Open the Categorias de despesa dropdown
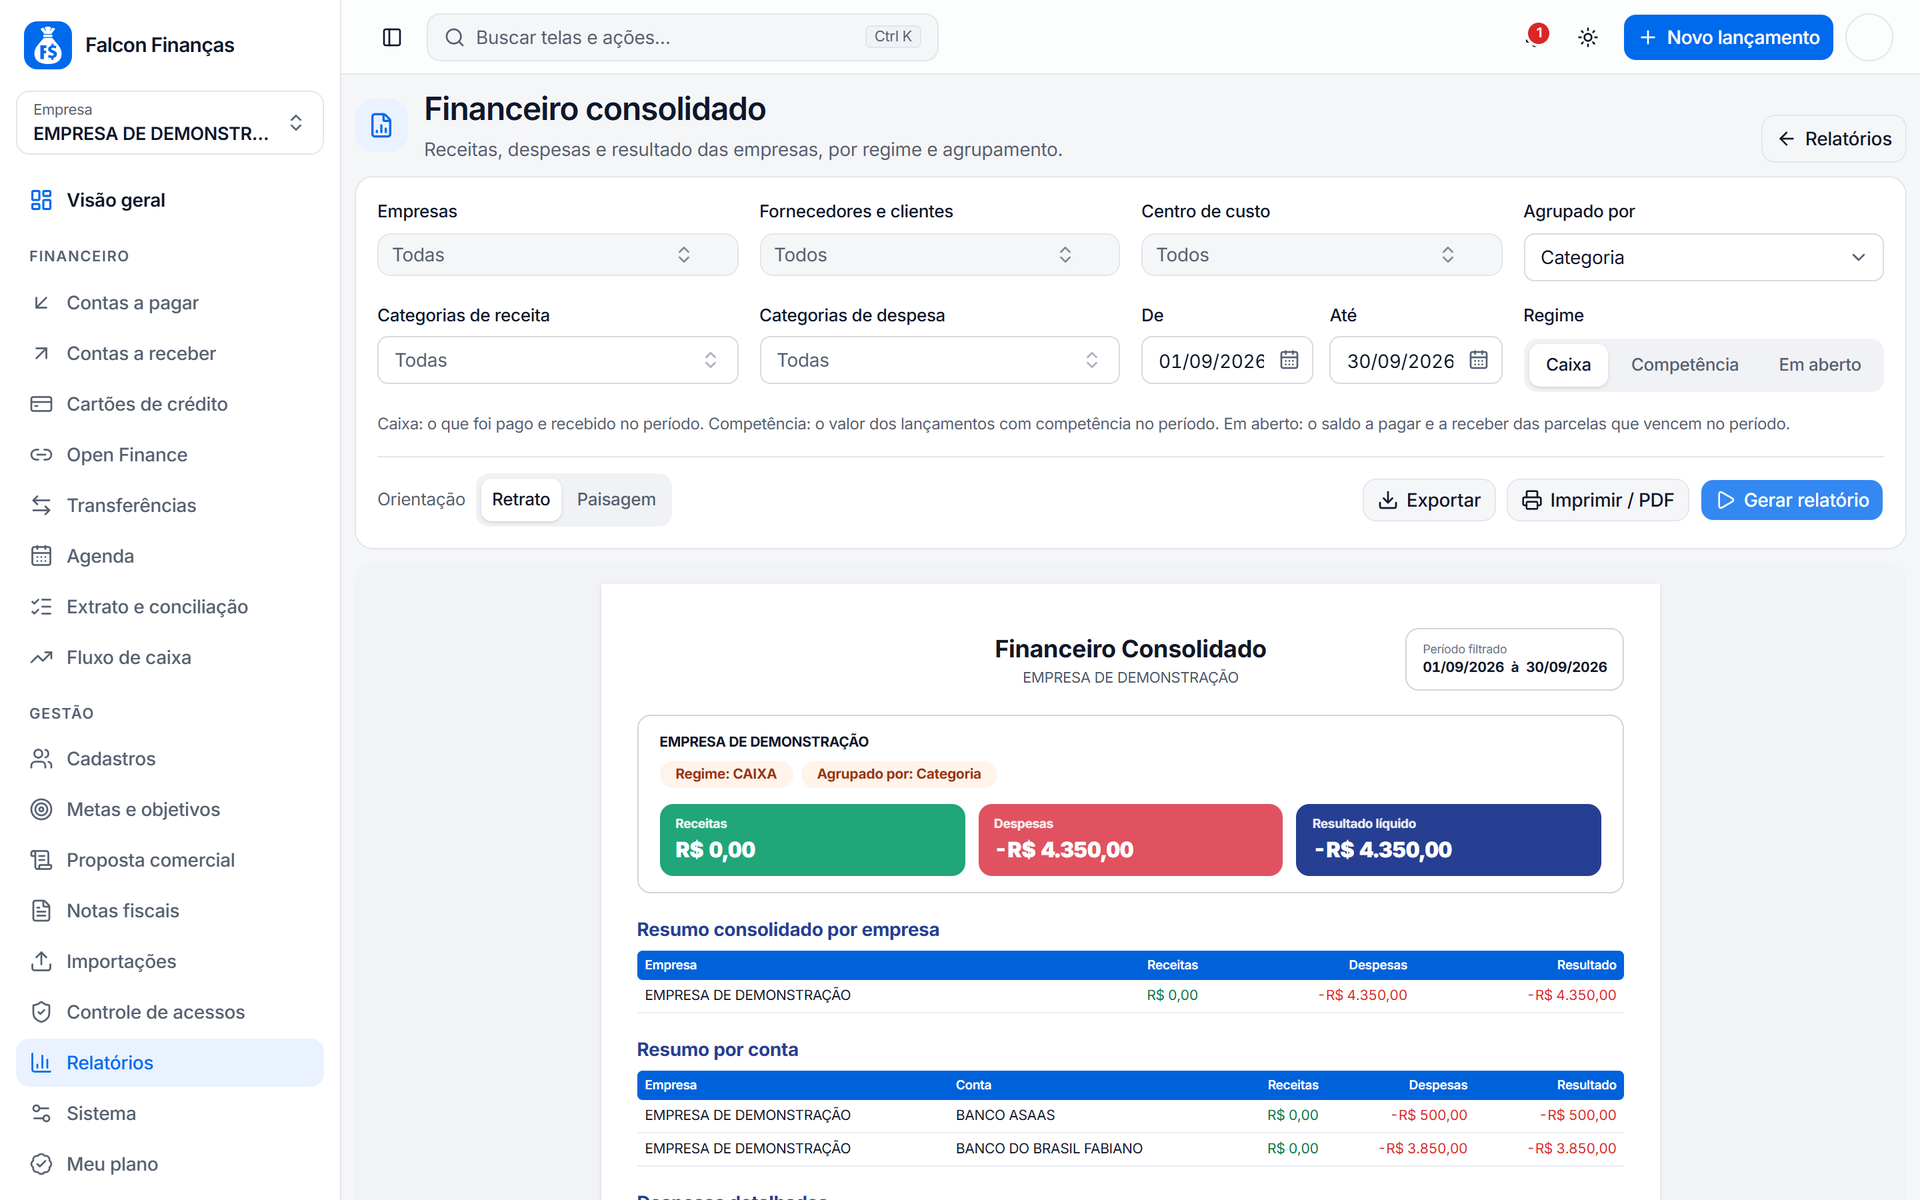This screenshot has height=1200, width=1920. pyautogui.click(x=939, y=360)
